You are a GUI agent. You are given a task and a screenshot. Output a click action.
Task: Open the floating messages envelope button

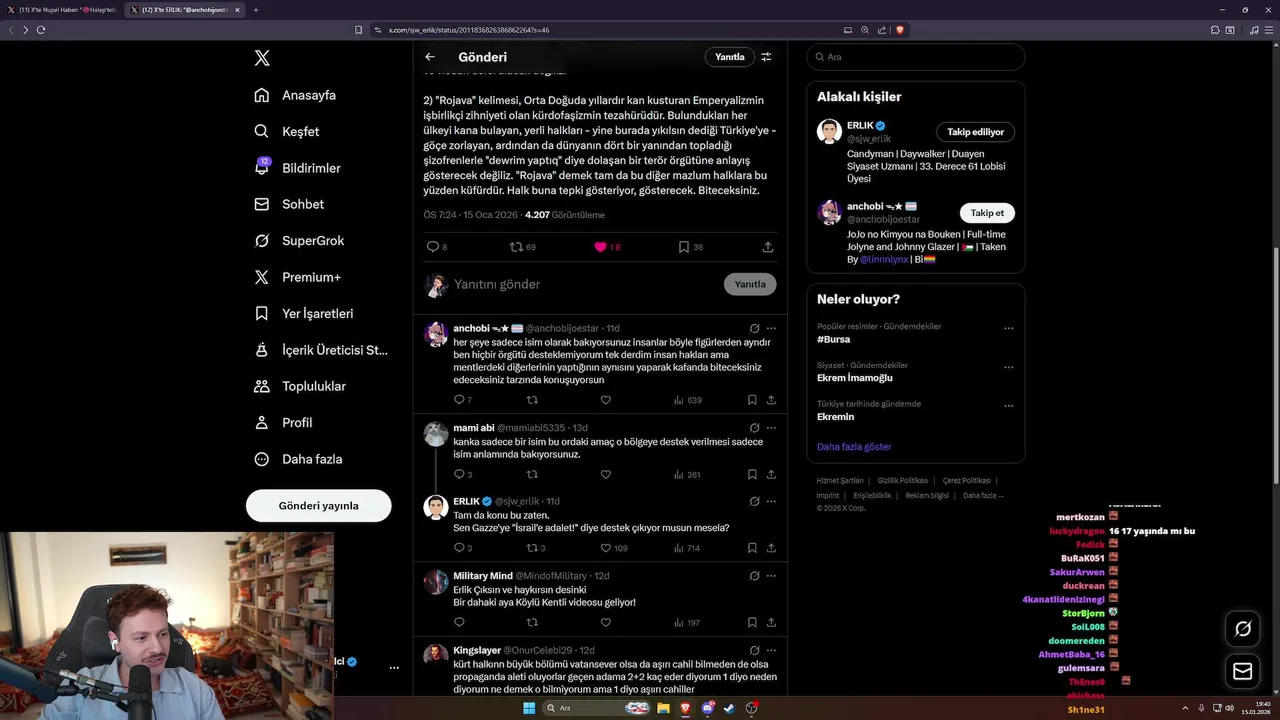point(1243,672)
